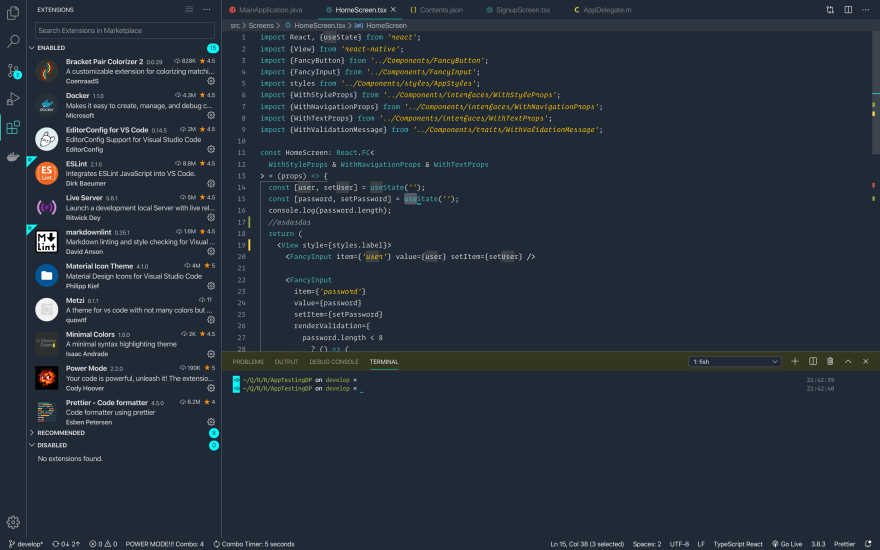The width and height of the screenshot is (880, 550).
Task: Click the filter extensions list icon
Action: [x=189, y=10]
